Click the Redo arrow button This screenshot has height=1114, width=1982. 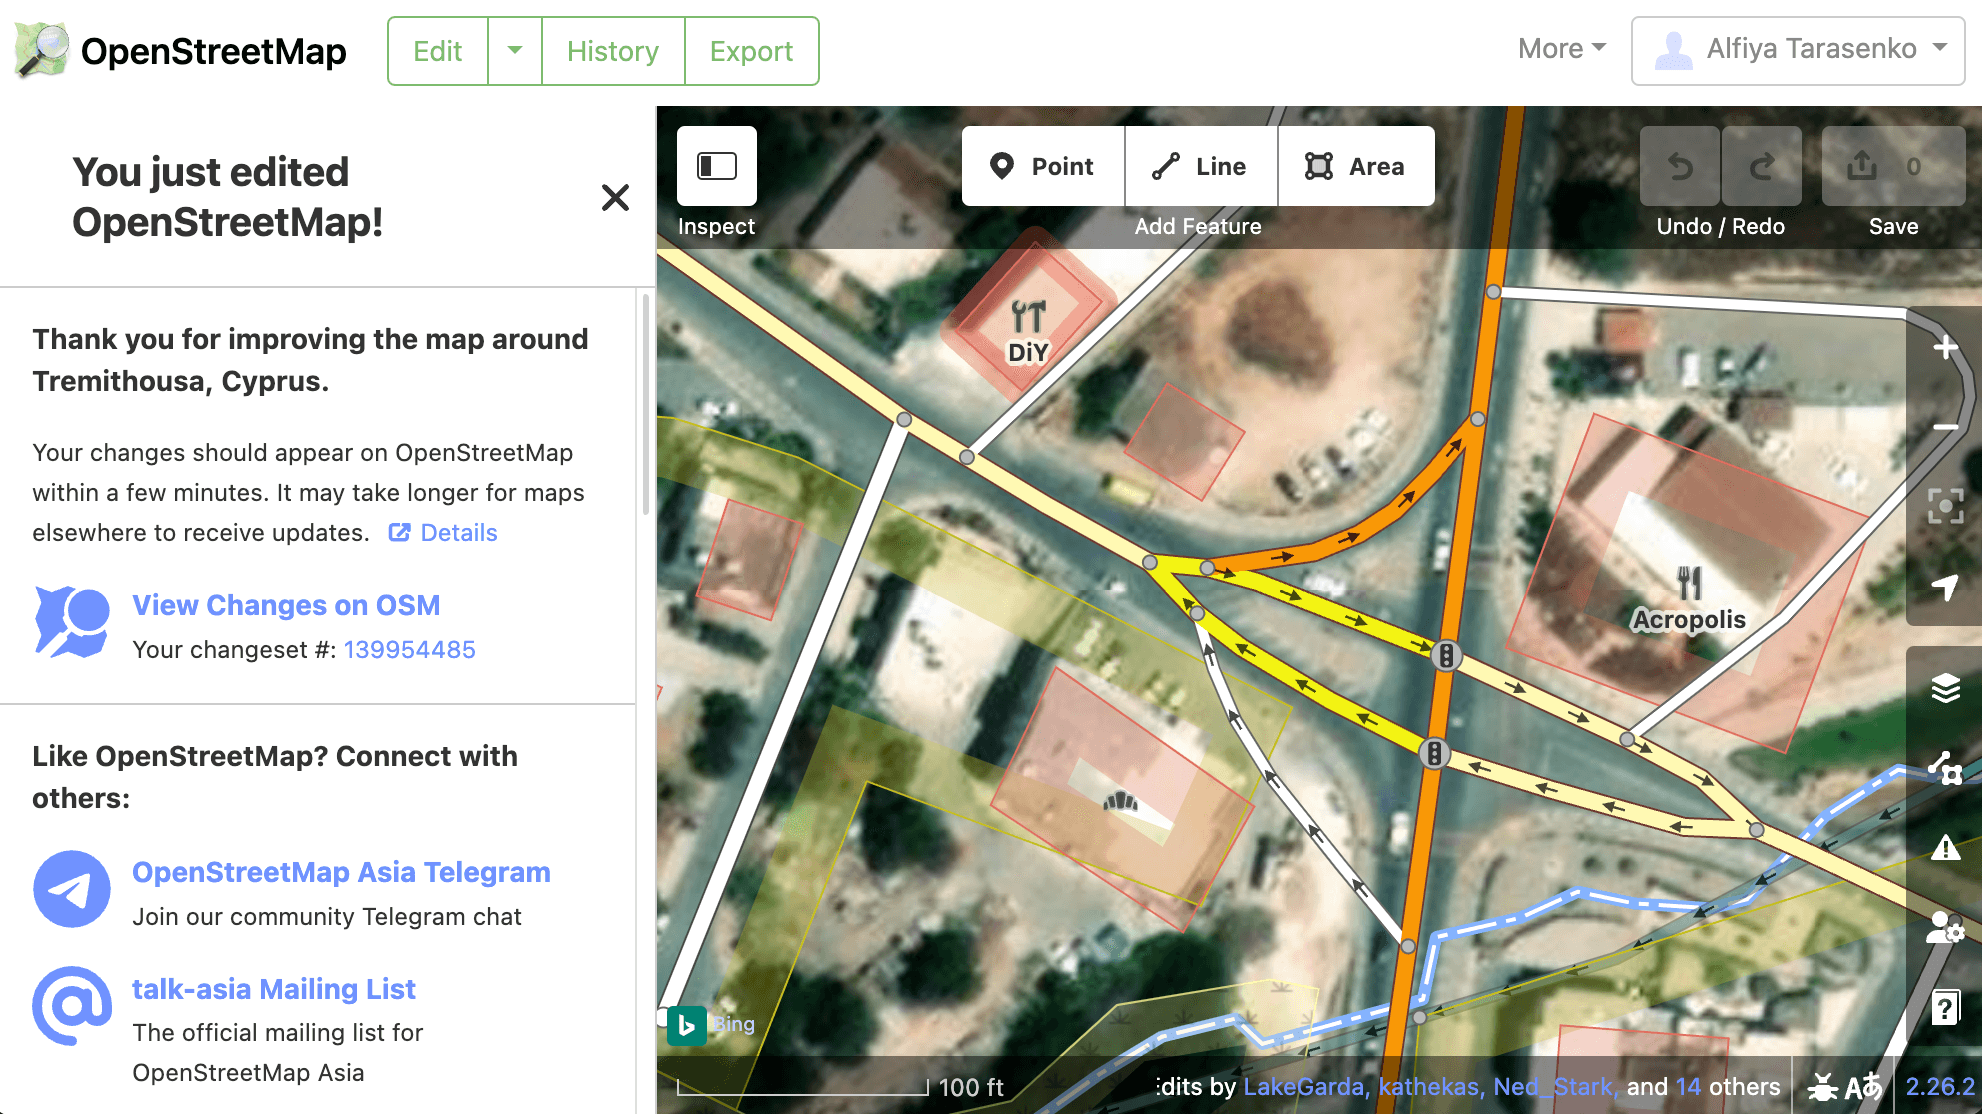click(1762, 166)
